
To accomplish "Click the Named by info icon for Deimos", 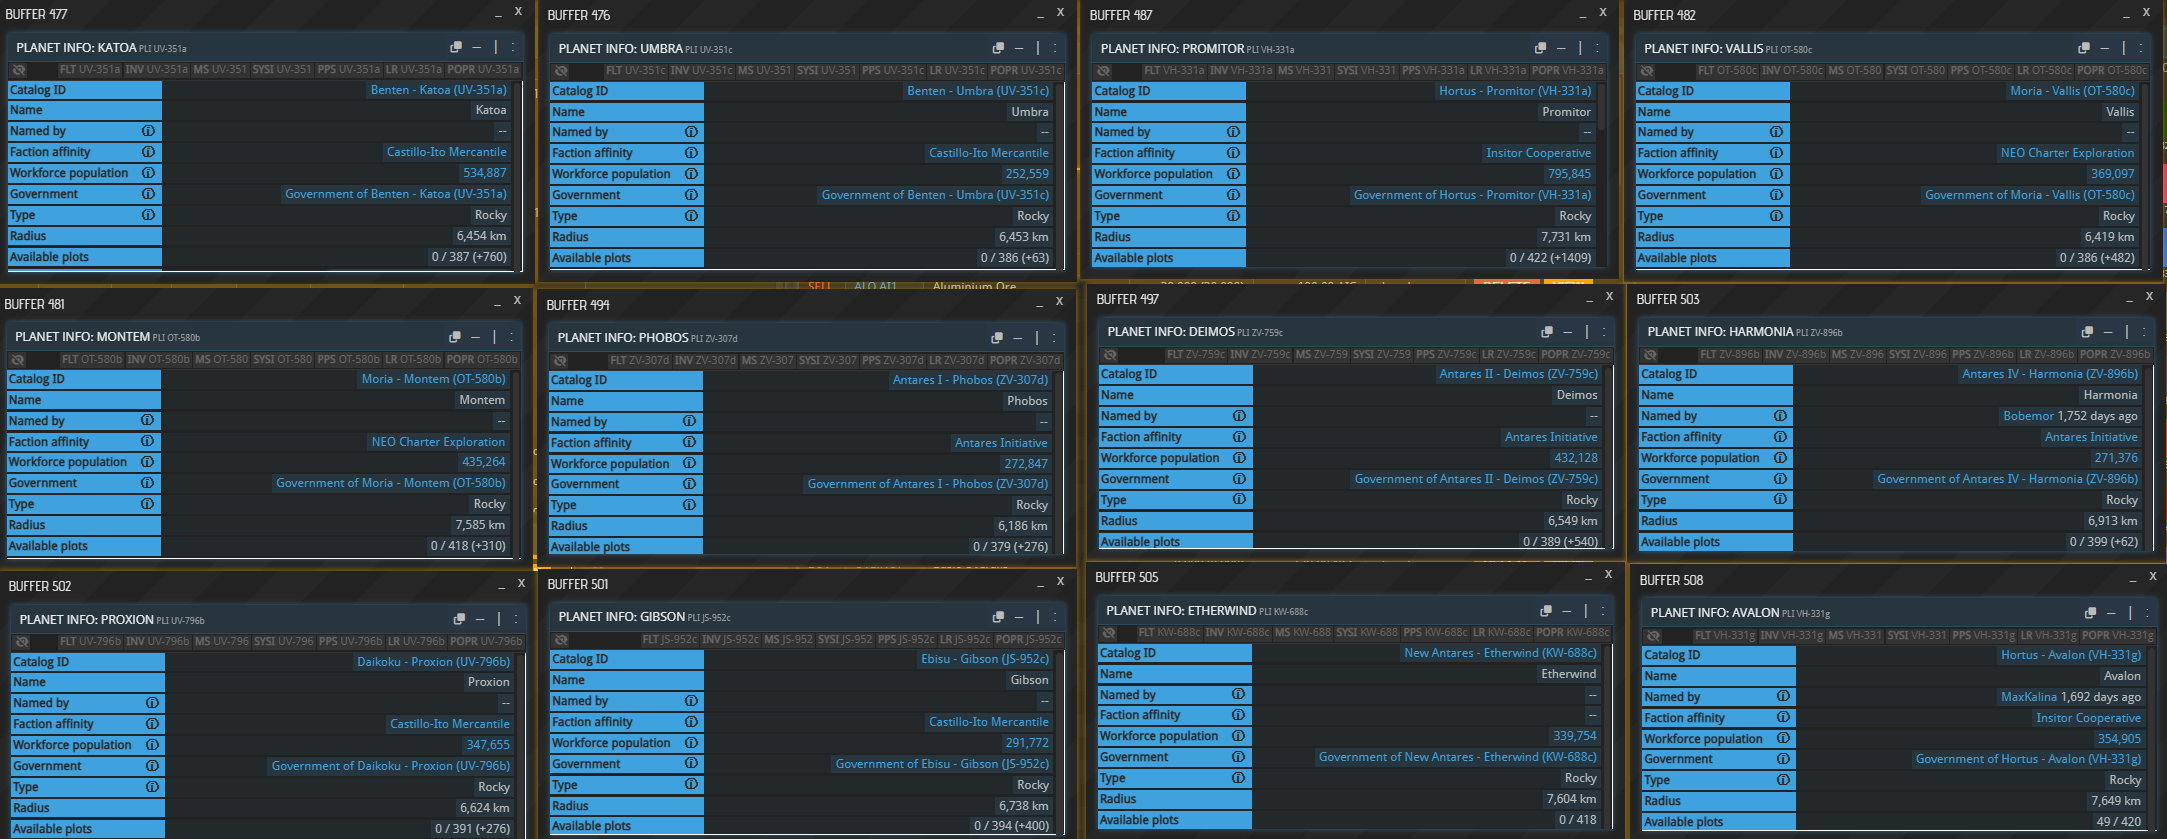I will [x=1239, y=416].
